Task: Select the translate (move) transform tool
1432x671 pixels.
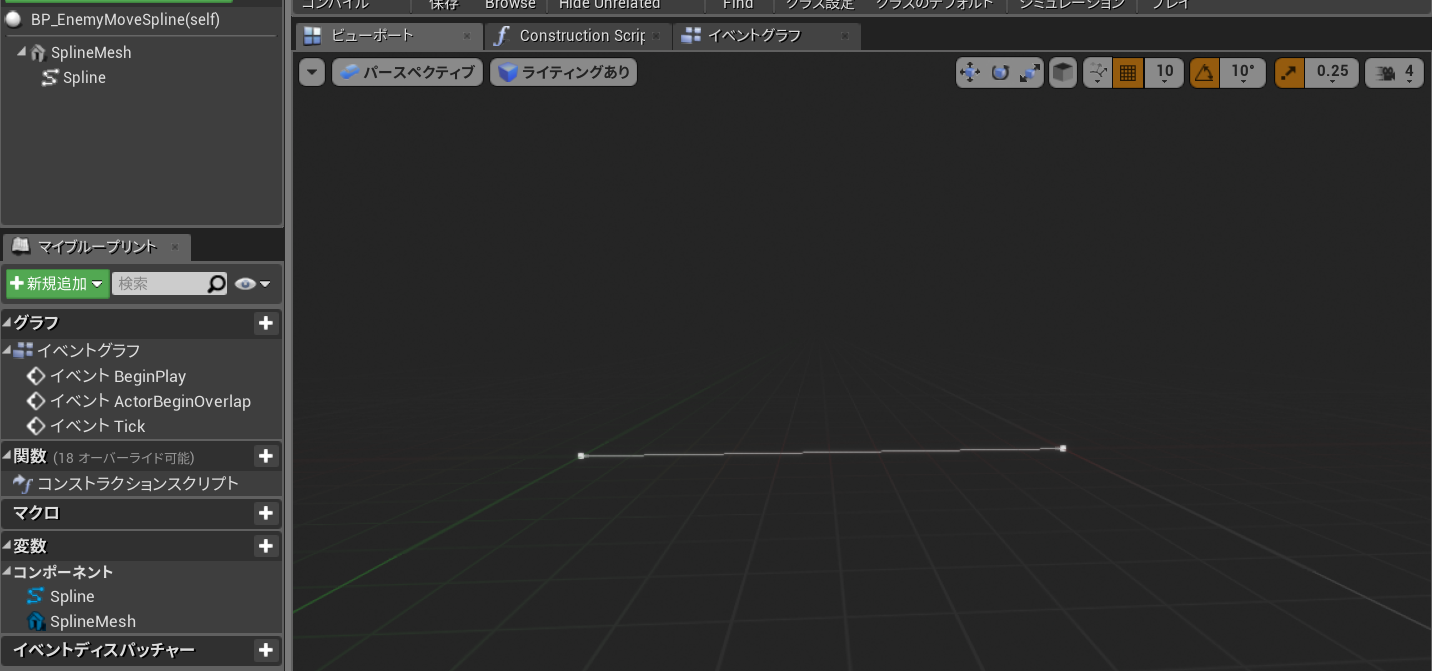Action: click(x=970, y=72)
